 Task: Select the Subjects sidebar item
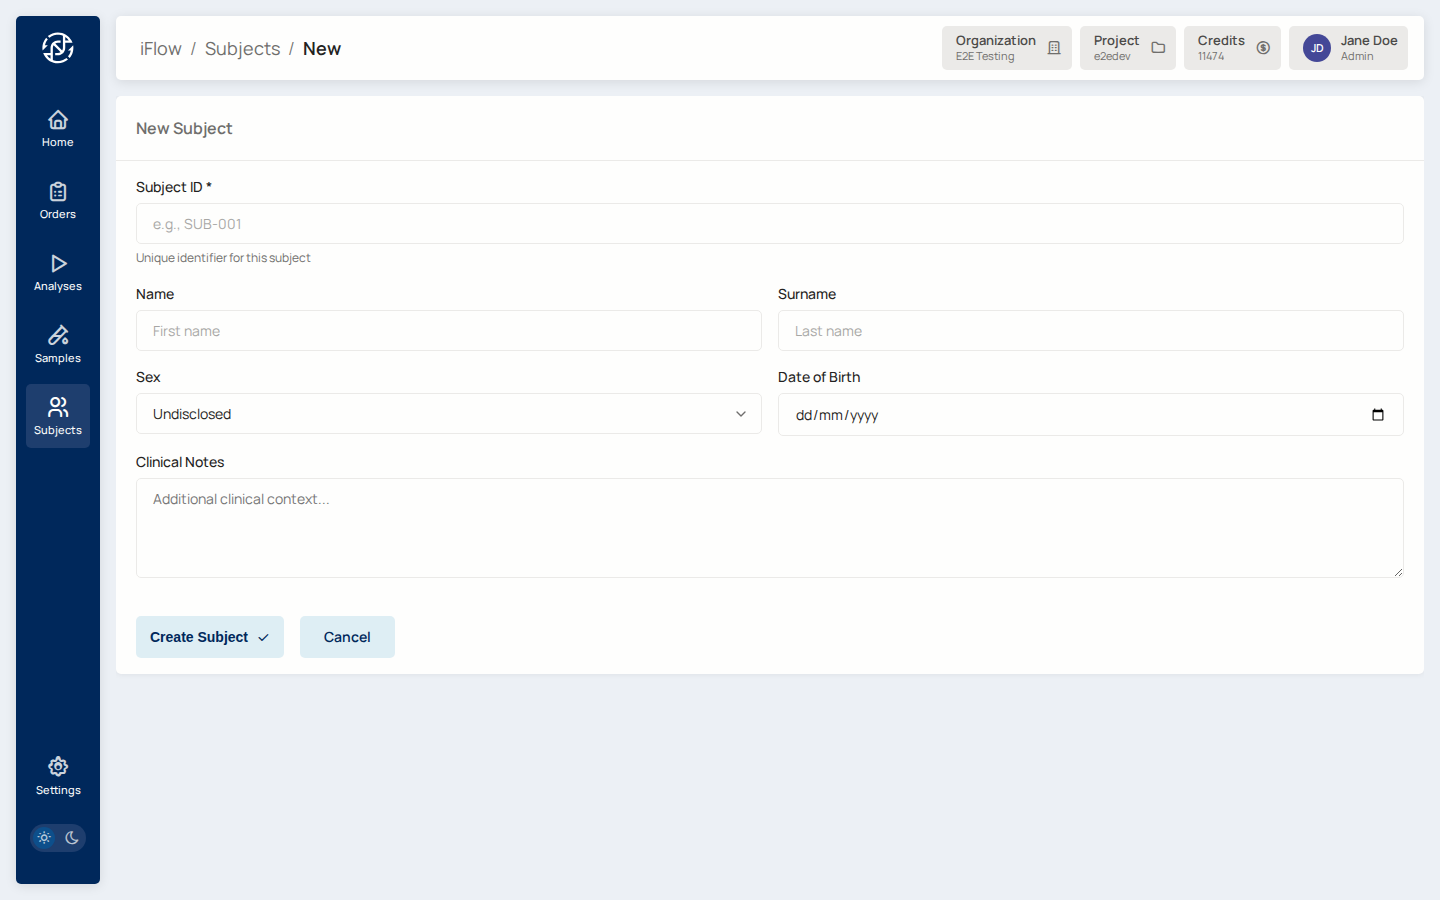(58, 416)
